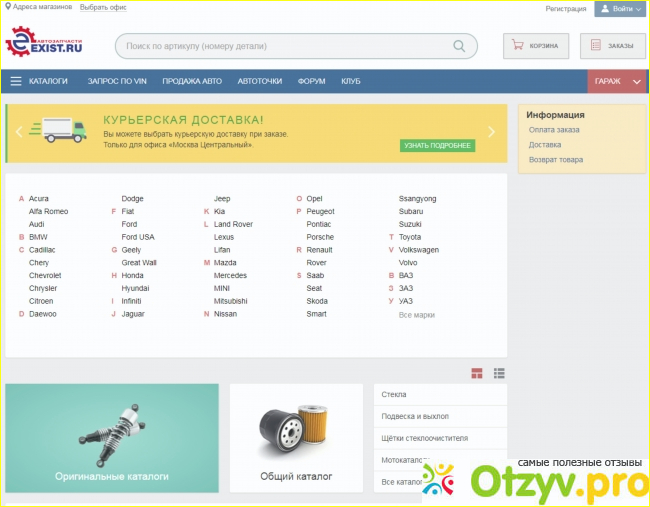Viewport: 650px width, 507px height.
Task: Open the cart (Корзина) button
Action: point(536,45)
